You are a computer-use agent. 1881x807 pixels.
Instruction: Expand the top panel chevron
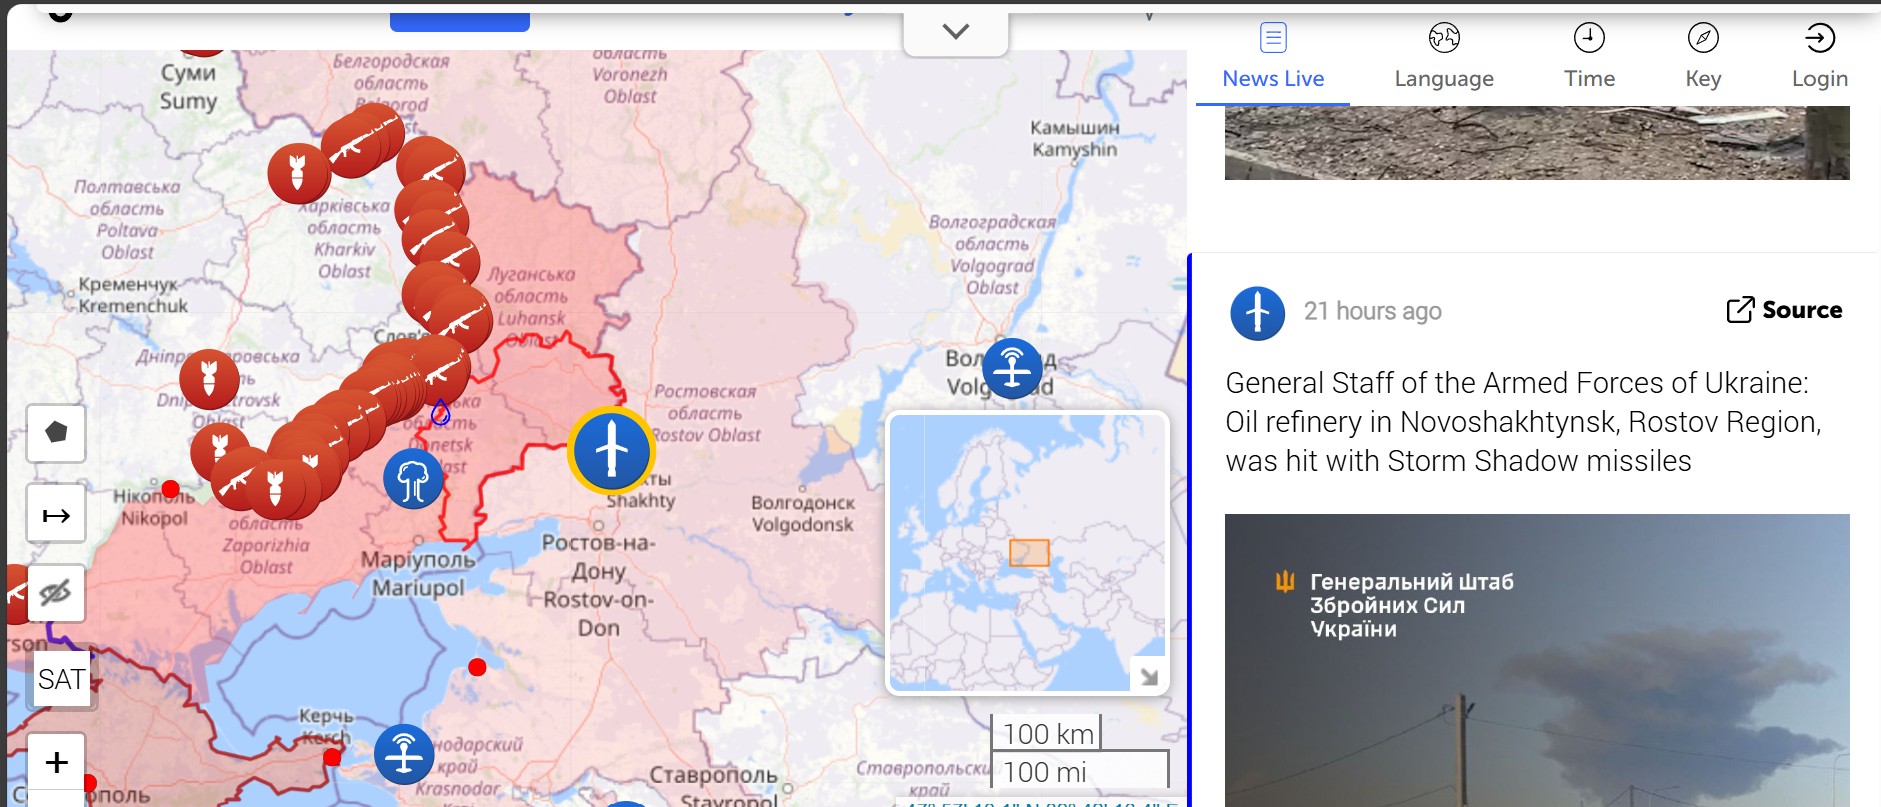(955, 32)
